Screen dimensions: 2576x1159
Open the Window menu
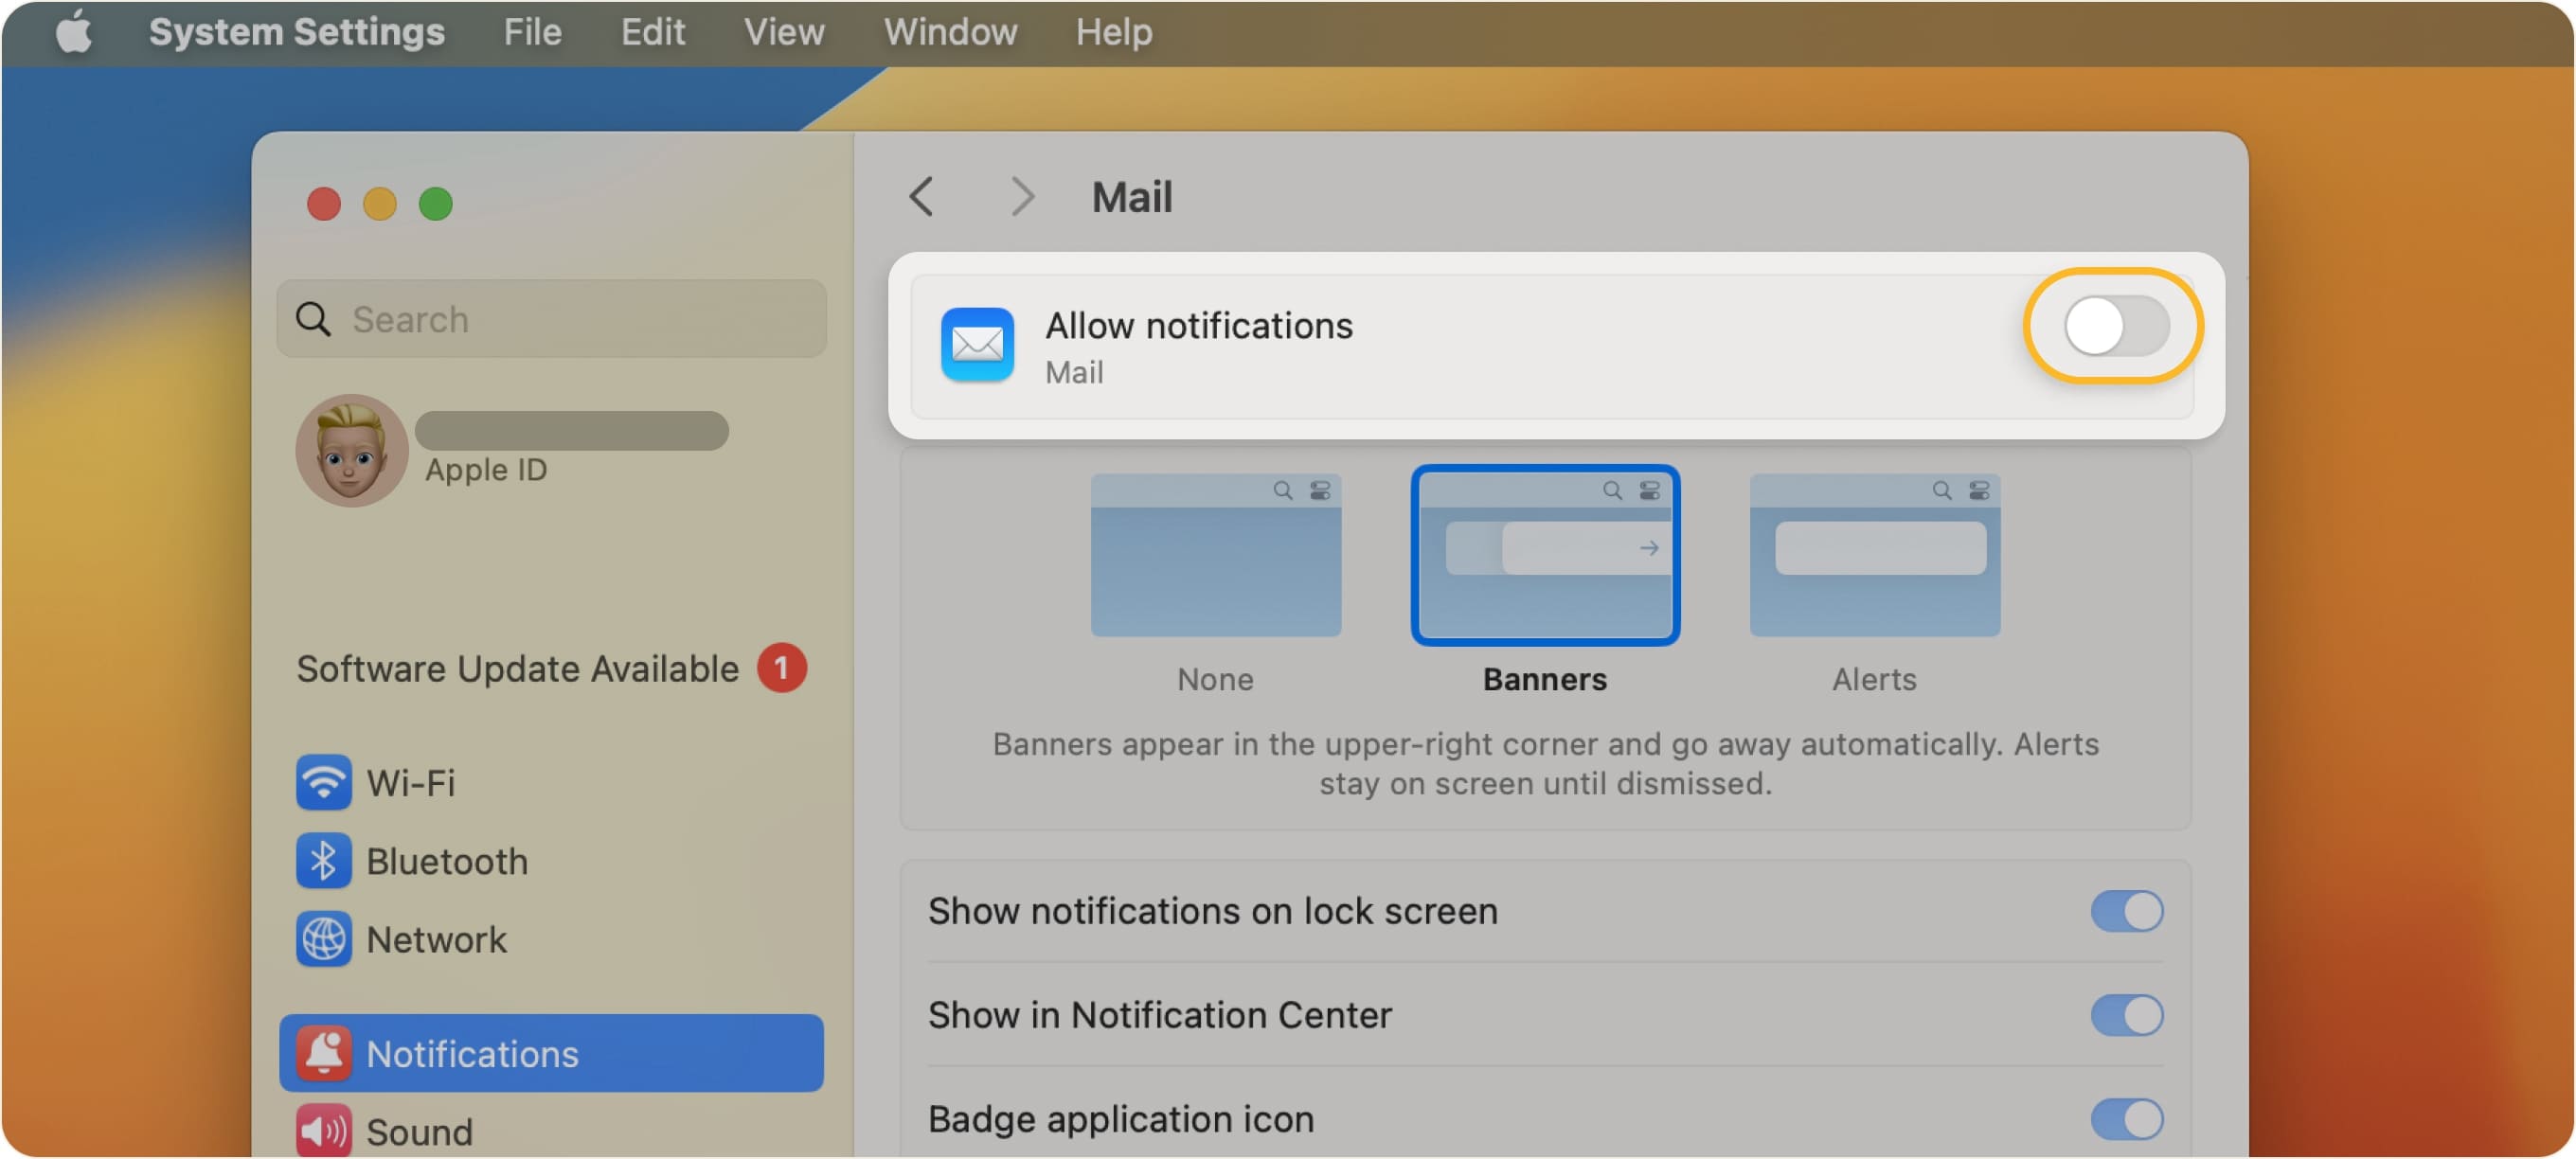[948, 31]
